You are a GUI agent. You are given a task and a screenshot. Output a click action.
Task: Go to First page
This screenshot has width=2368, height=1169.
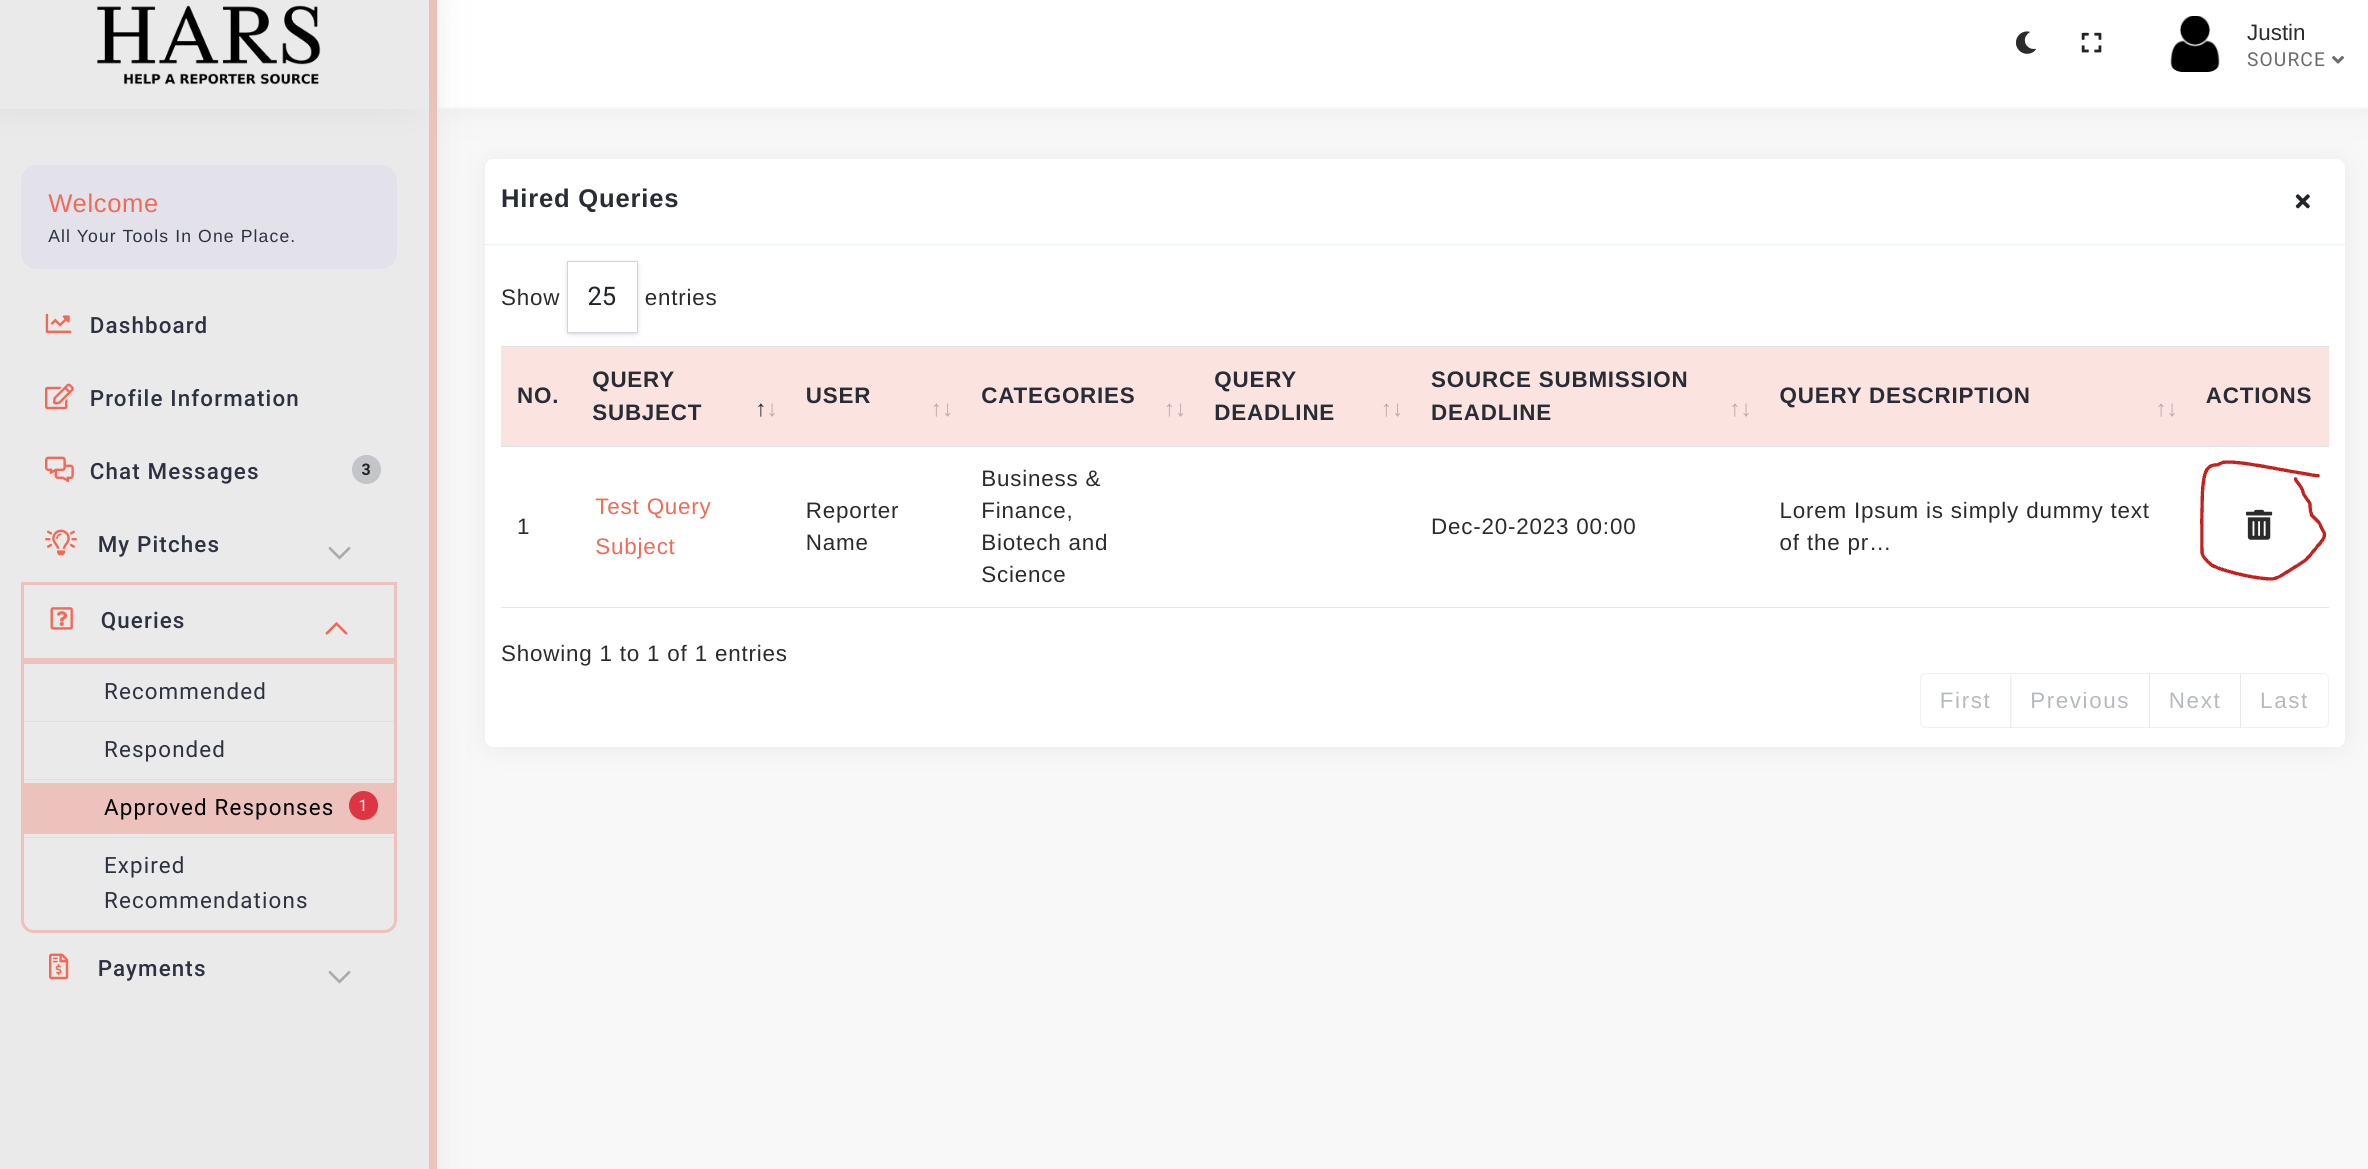[1965, 701]
